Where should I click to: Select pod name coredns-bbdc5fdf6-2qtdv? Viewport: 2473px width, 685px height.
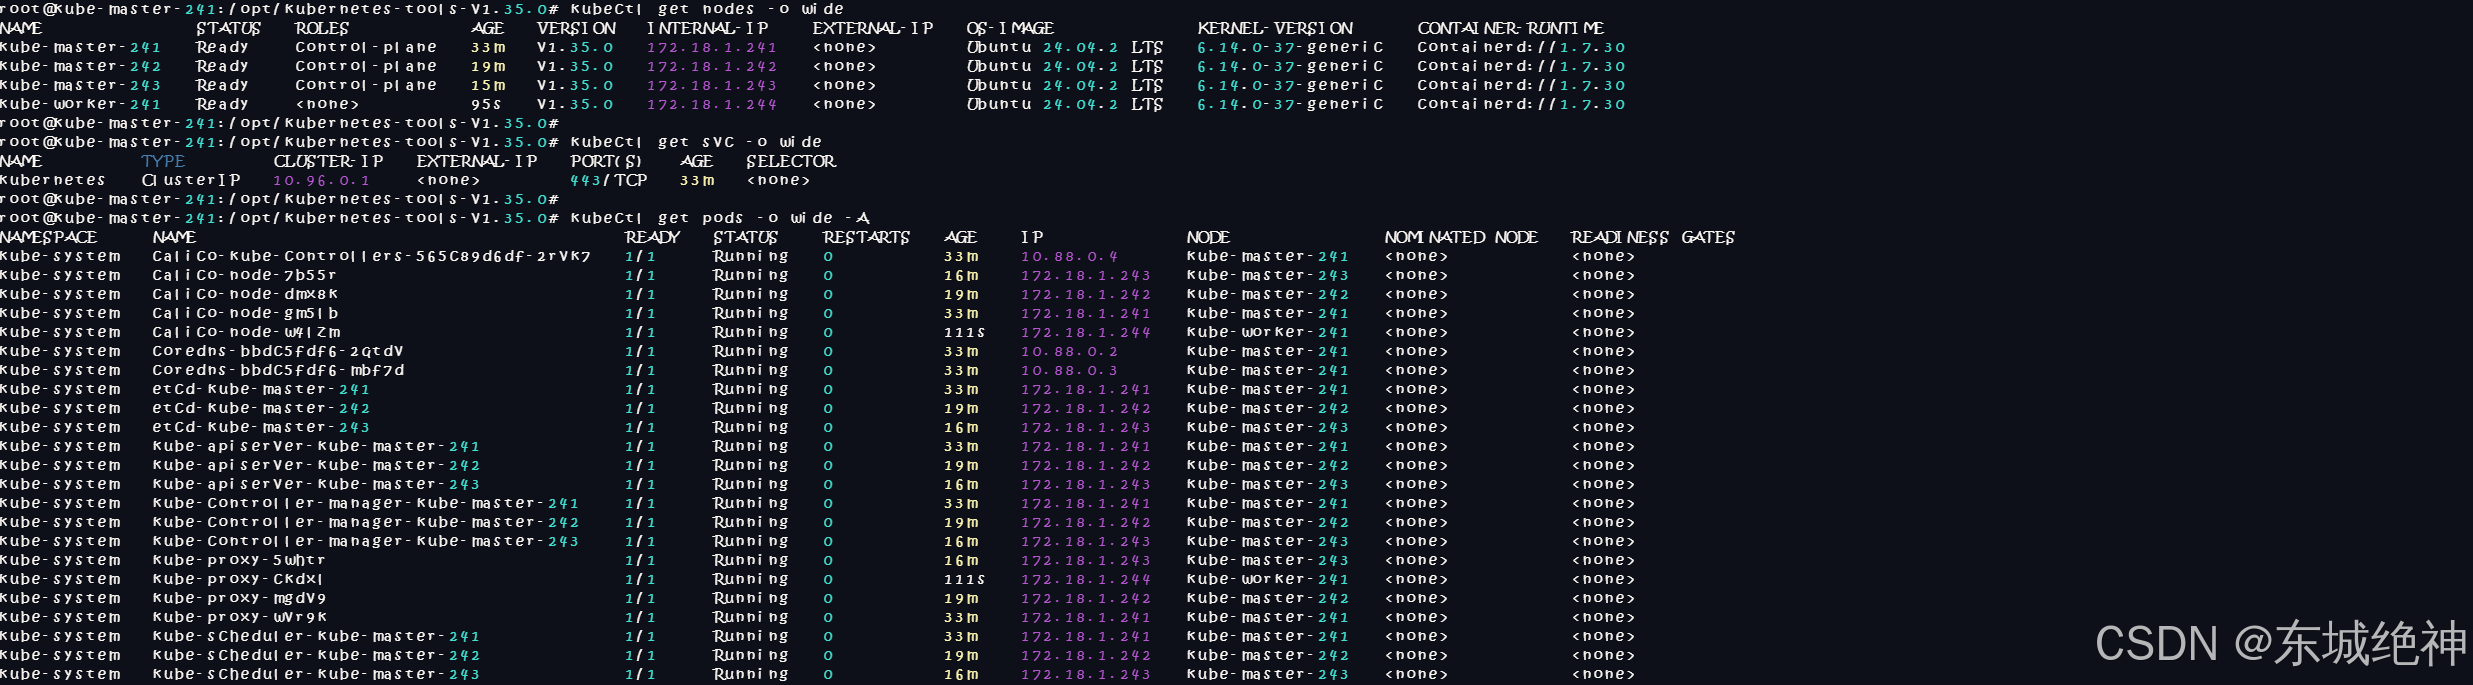tap(278, 352)
